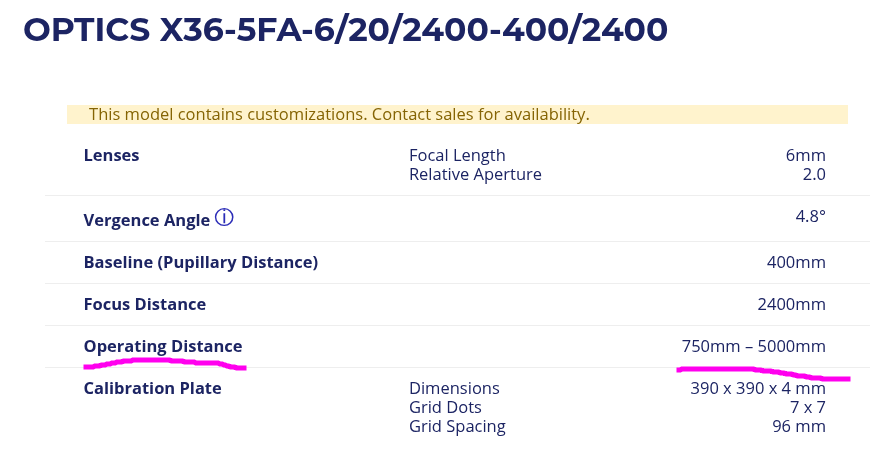Select the 4.8° vergence angle value
883x464 pixels.
coord(809,216)
